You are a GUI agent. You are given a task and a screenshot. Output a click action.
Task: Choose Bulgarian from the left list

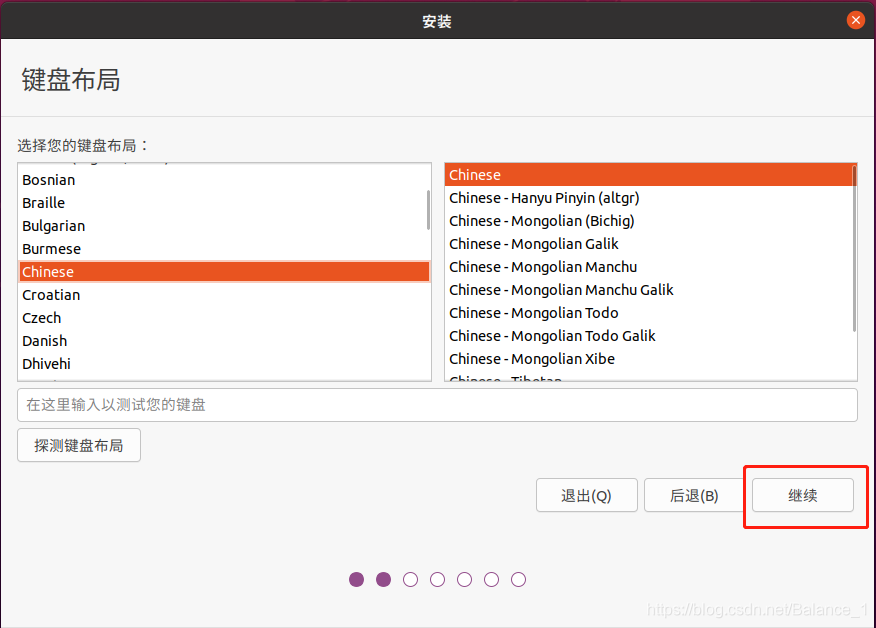coord(224,226)
